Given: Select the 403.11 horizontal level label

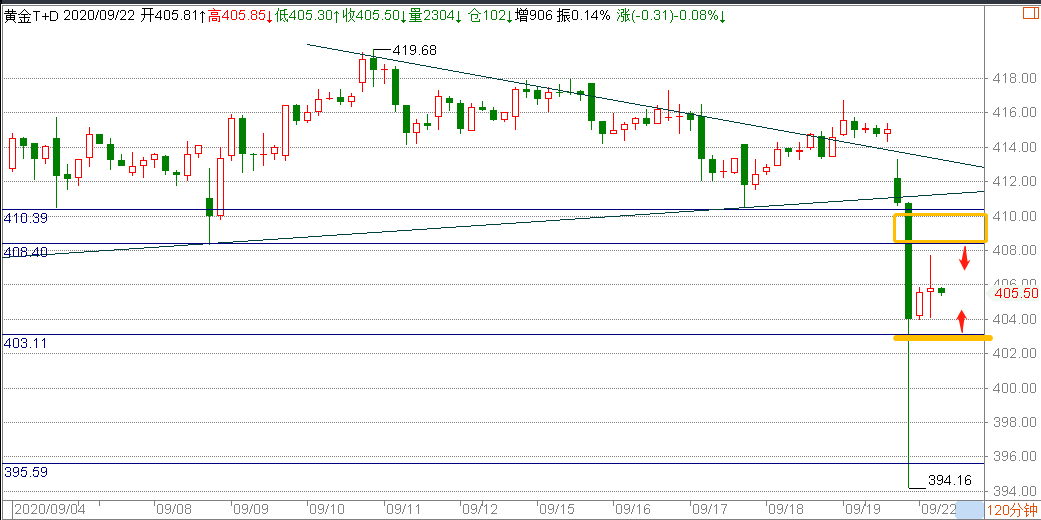Looking at the screenshot, I should (26, 343).
